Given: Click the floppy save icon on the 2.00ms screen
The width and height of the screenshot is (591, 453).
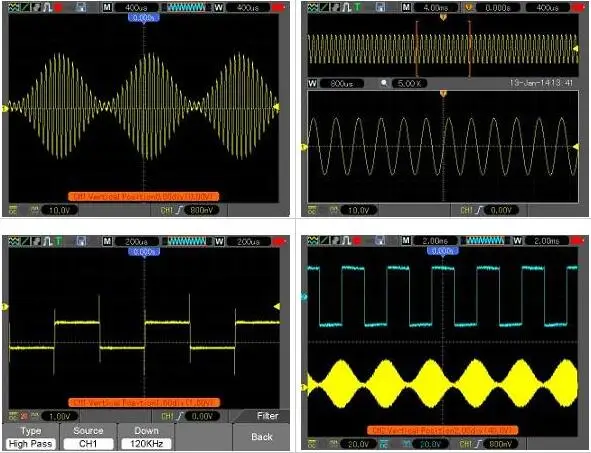Looking at the screenshot, I should [x=380, y=240].
